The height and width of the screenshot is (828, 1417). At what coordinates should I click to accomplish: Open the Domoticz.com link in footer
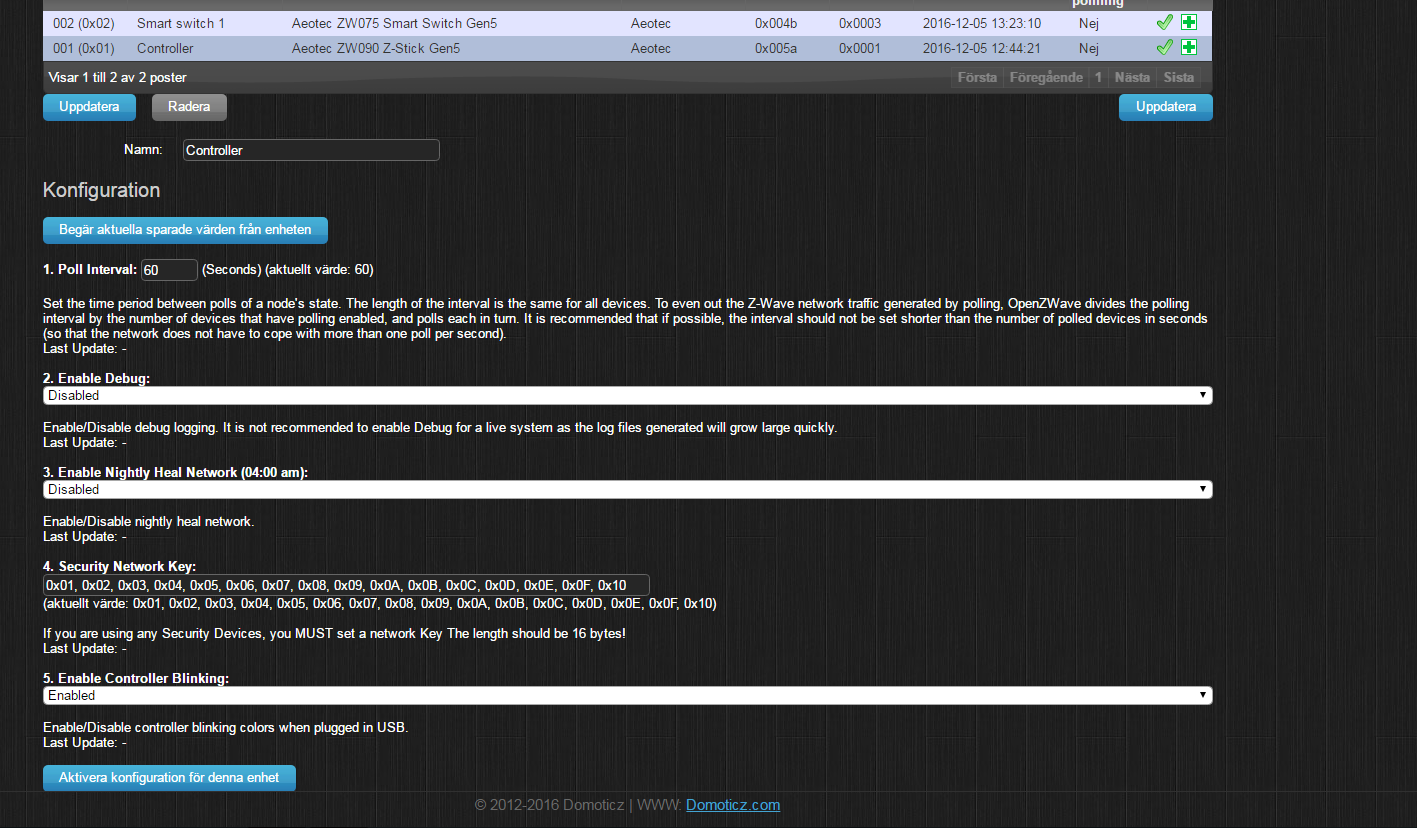(732, 805)
